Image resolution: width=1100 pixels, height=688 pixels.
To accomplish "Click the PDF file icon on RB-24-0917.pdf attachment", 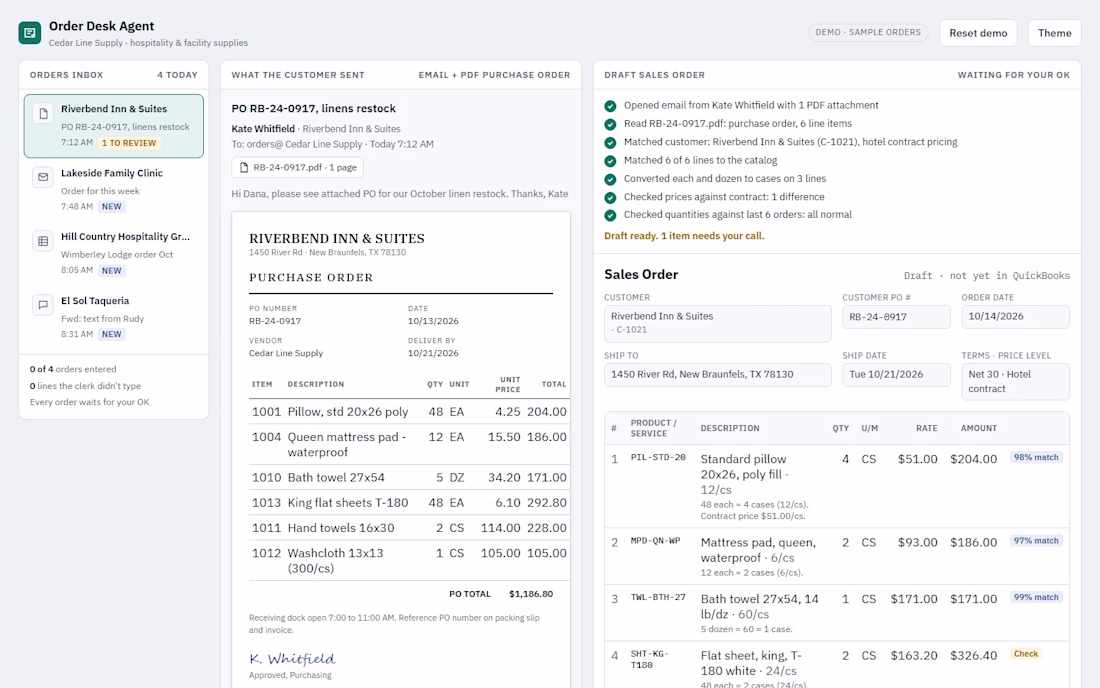I will [x=244, y=168].
